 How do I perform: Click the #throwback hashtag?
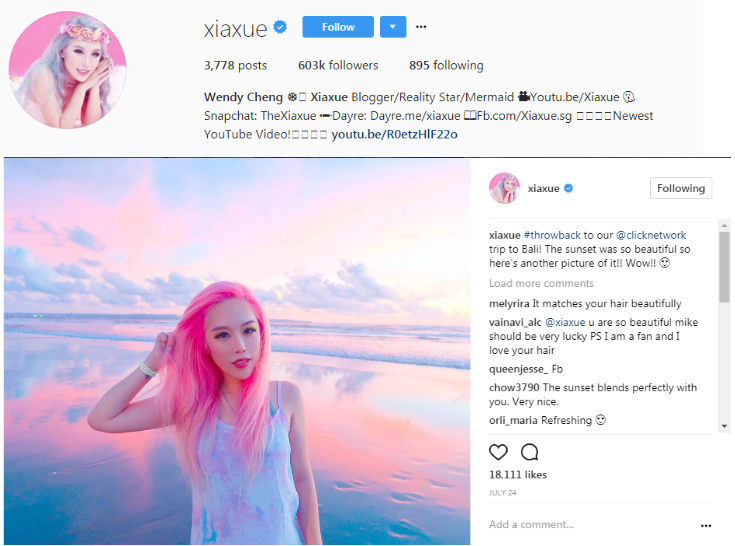(x=552, y=235)
